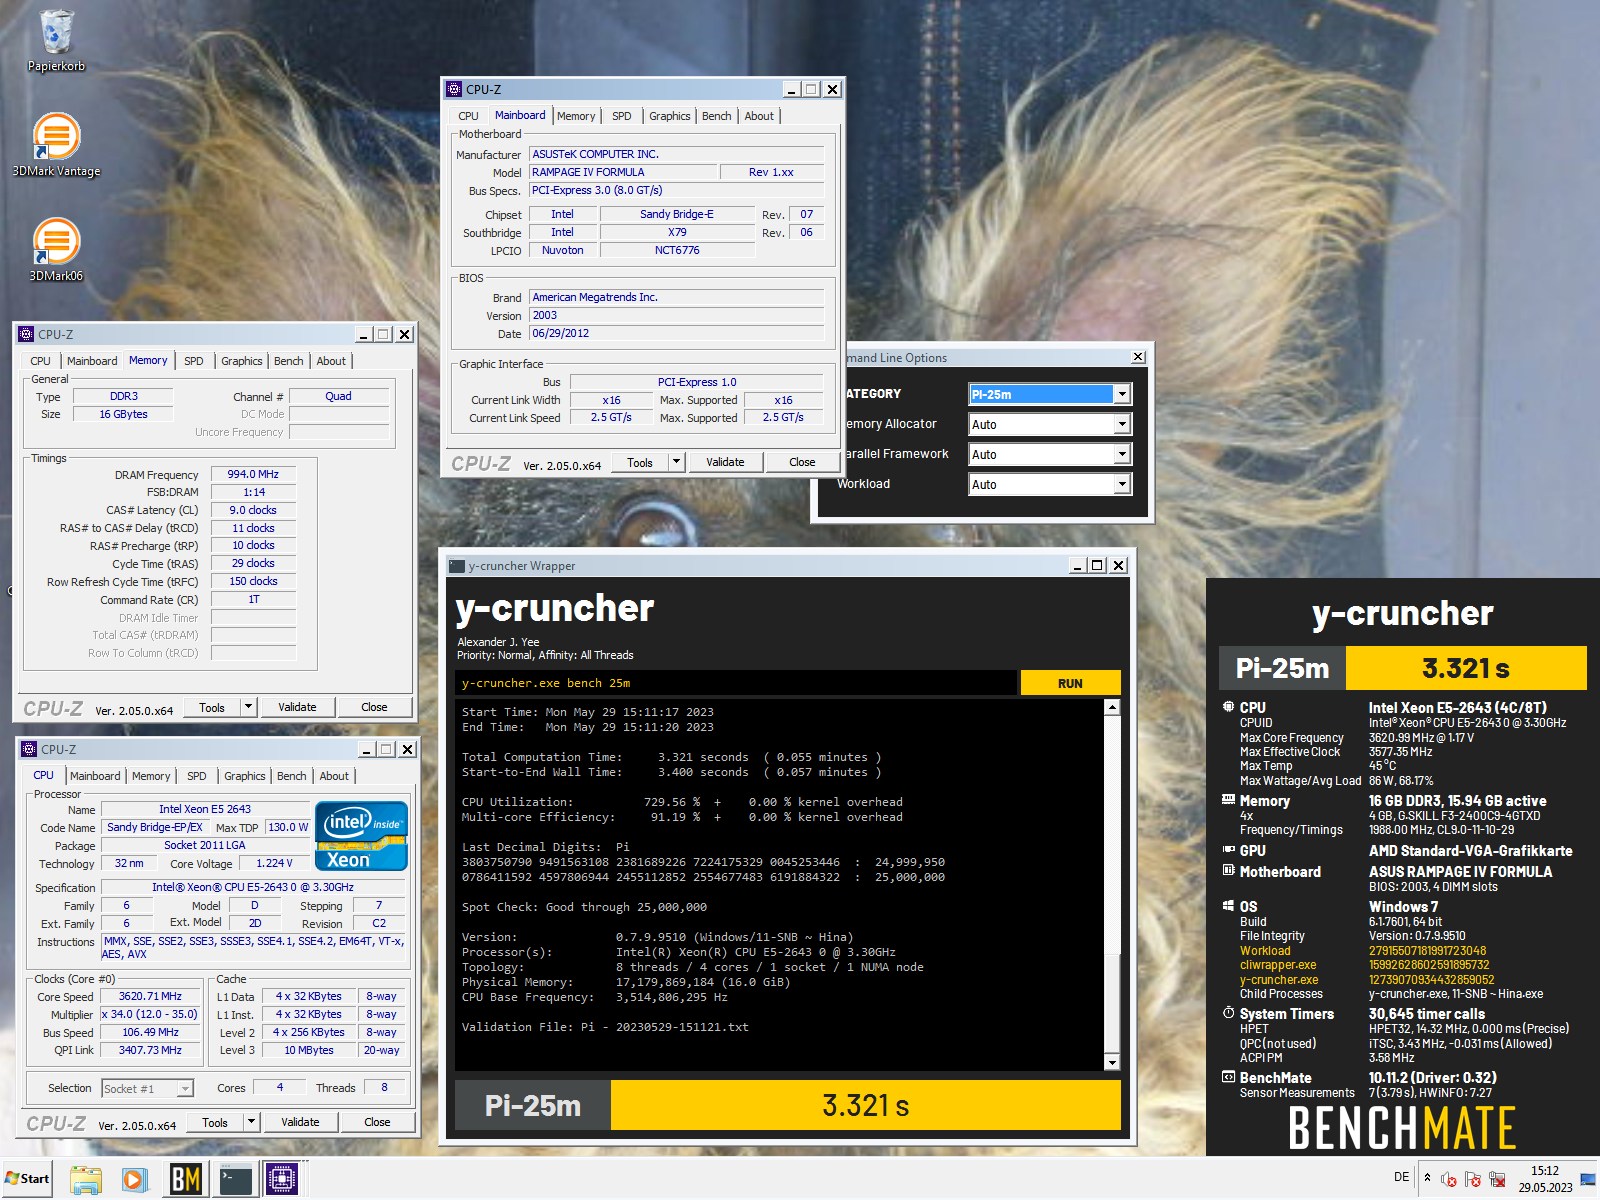Click the scroll-down arrow in the y-cruncher output
This screenshot has width=1600, height=1200.
point(1112,1062)
